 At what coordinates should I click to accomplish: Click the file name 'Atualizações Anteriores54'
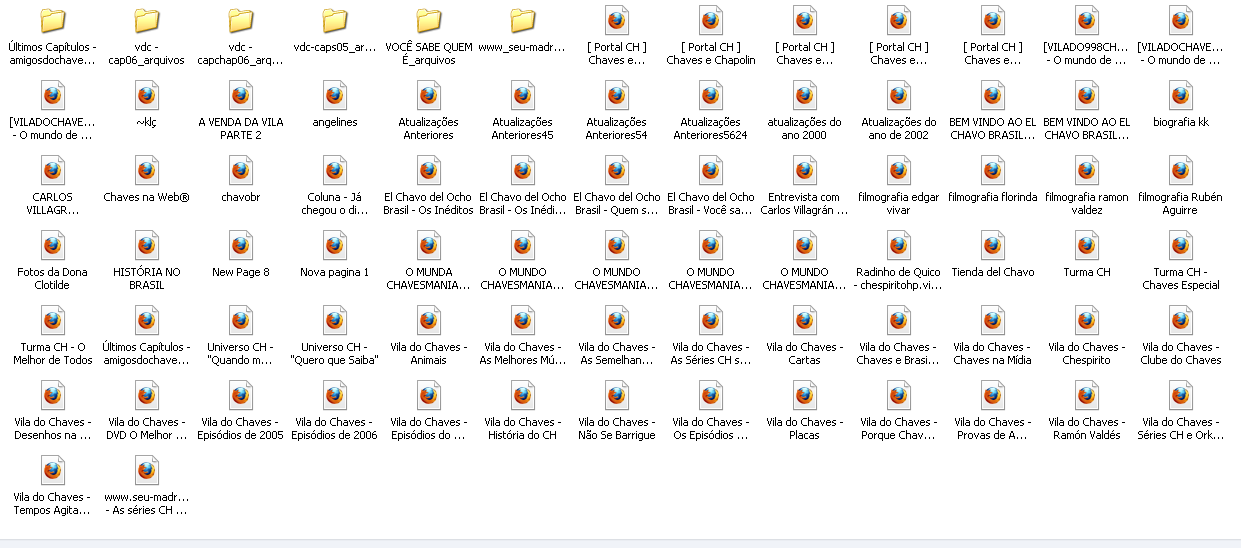click(616, 129)
